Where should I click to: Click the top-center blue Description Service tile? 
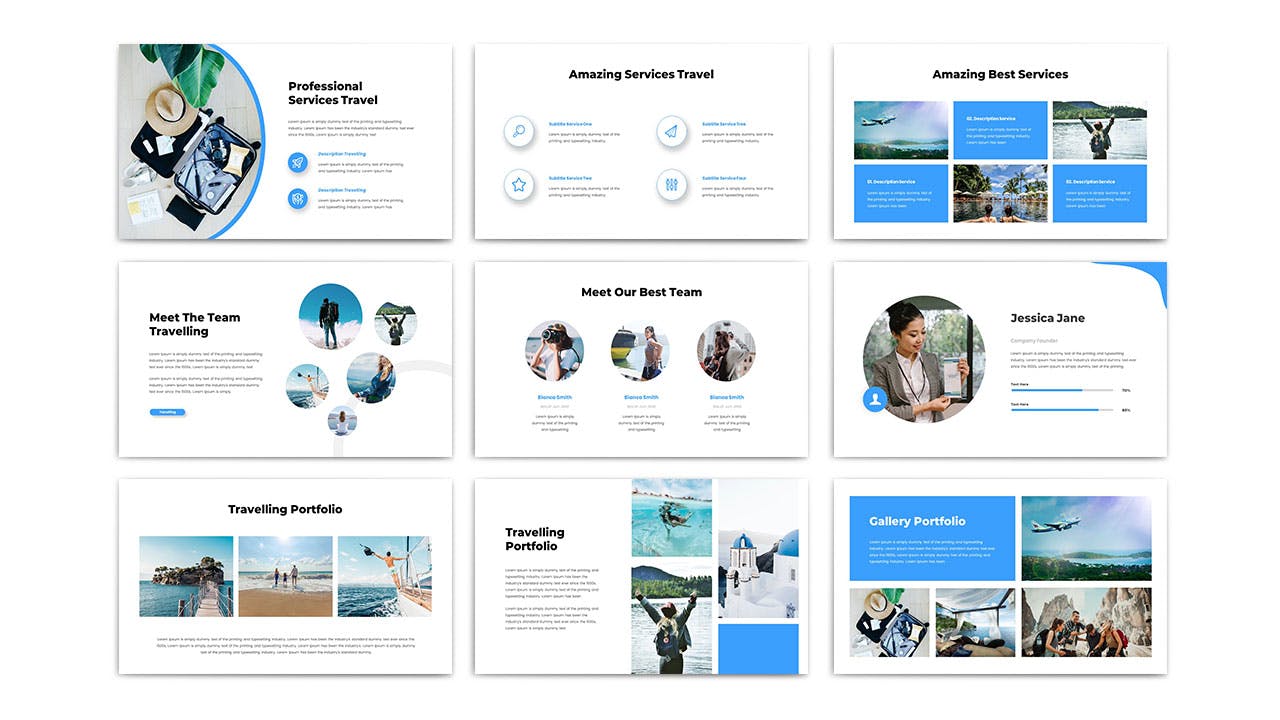coord(1000,130)
